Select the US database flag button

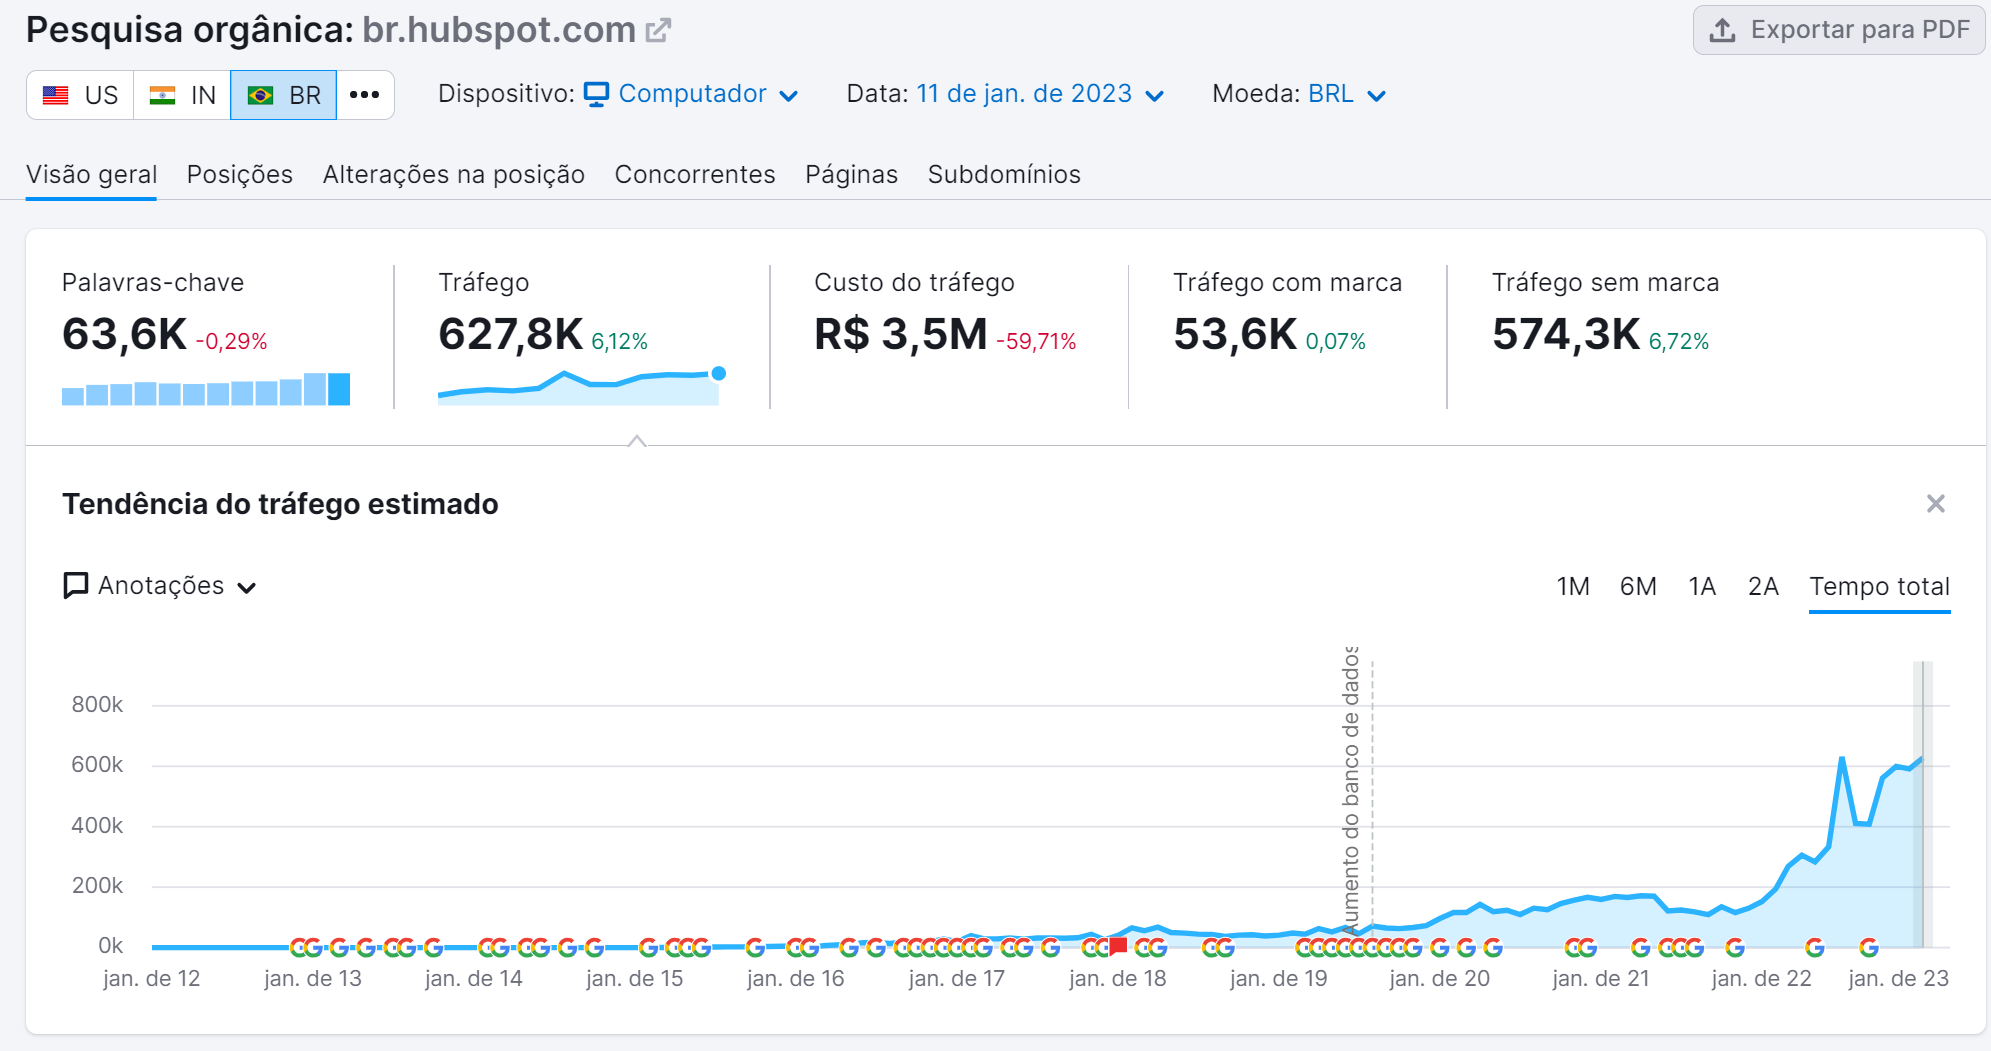pyautogui.click(x=80, y=95)
